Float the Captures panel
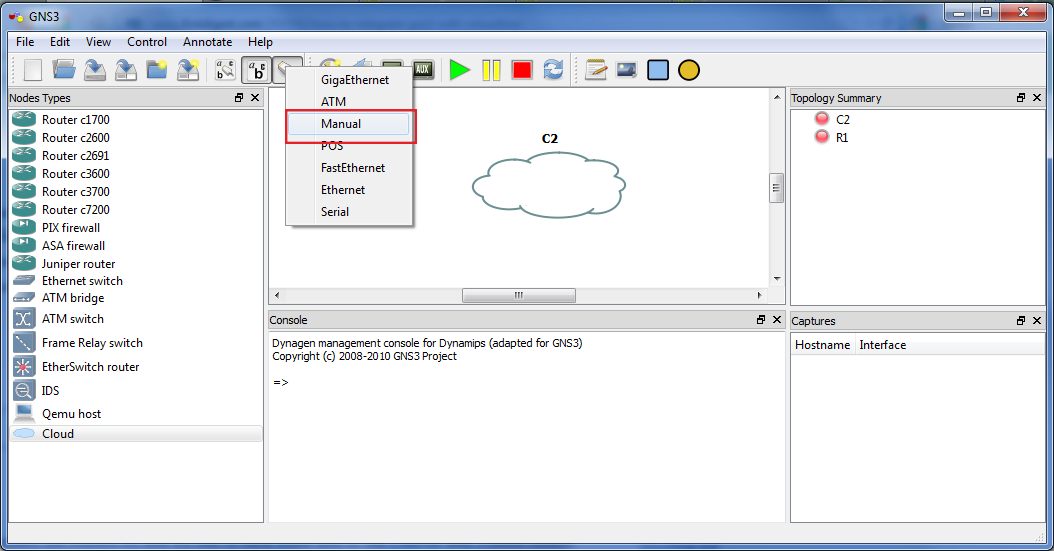Image resolution: width=1054 pixels, height=551 pixels. [x=1020, y=321]
